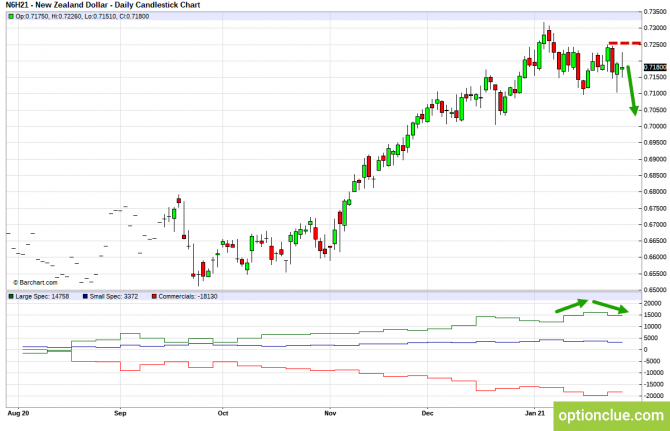The width and height of the screenshot is (670, 431).
Task: Click the Commercials red legend swatch
Action: 154,296
